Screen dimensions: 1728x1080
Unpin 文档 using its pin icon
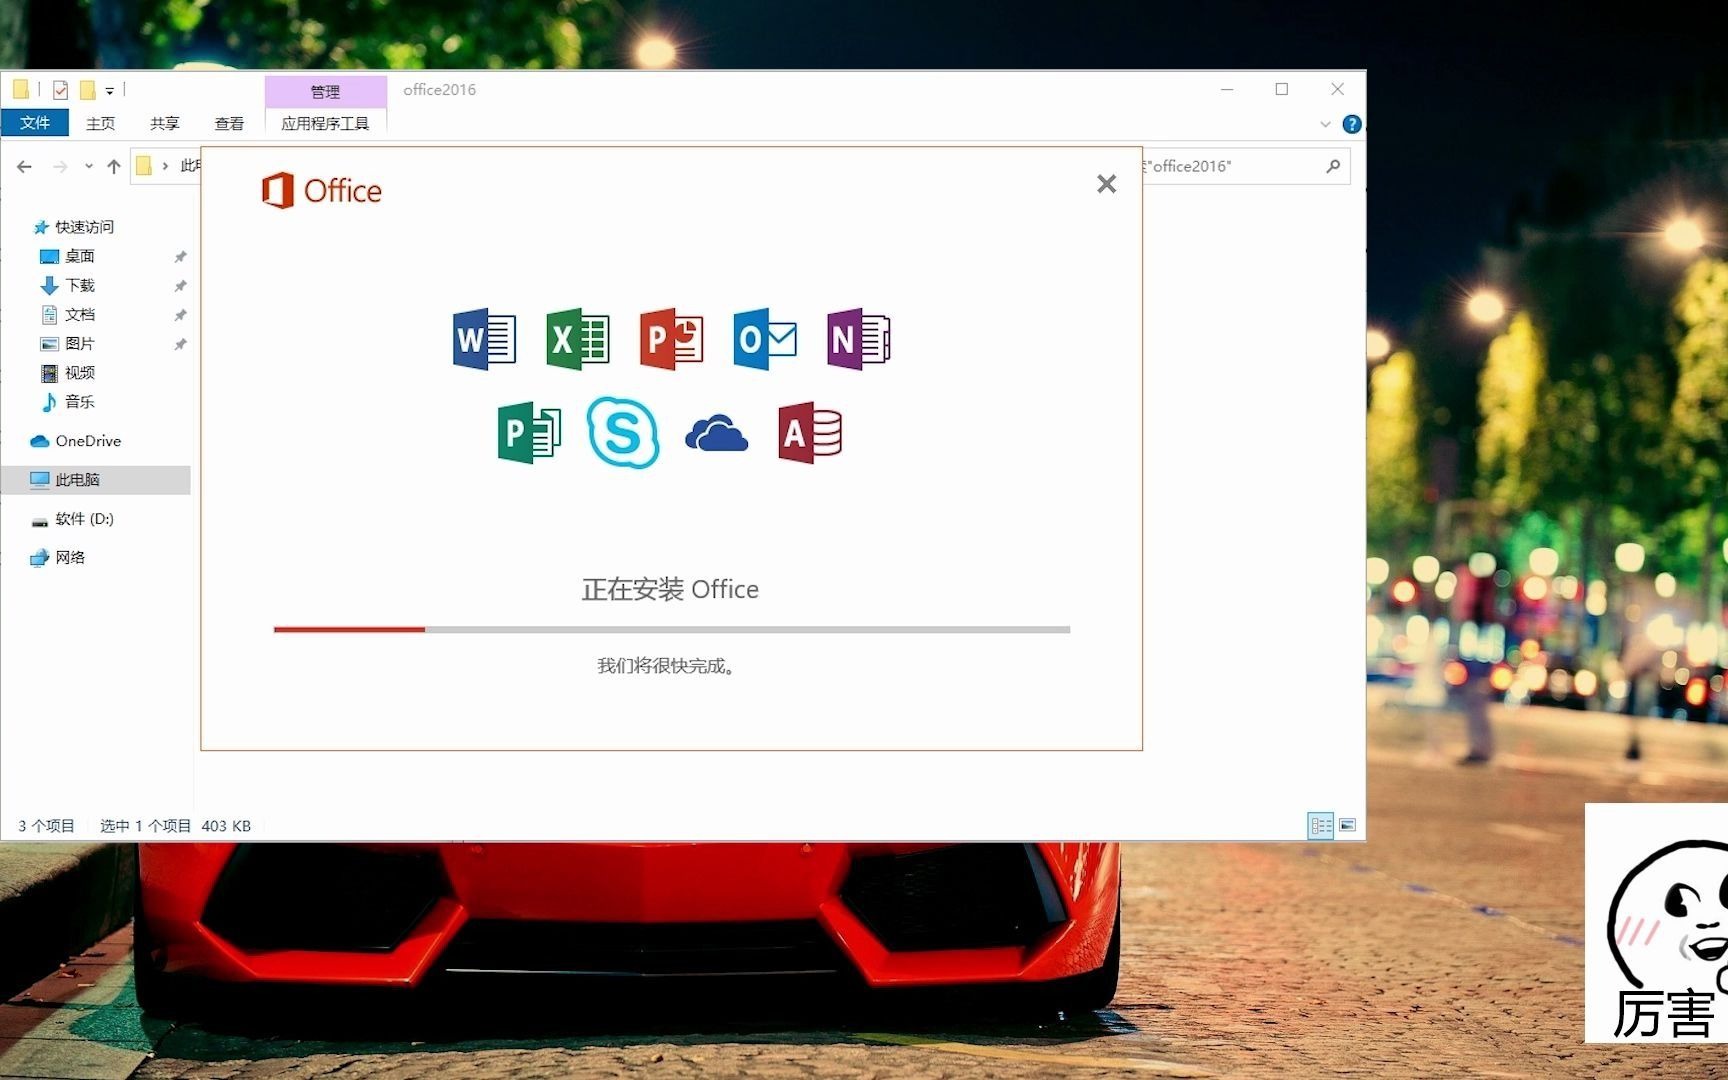click(180, 315)
